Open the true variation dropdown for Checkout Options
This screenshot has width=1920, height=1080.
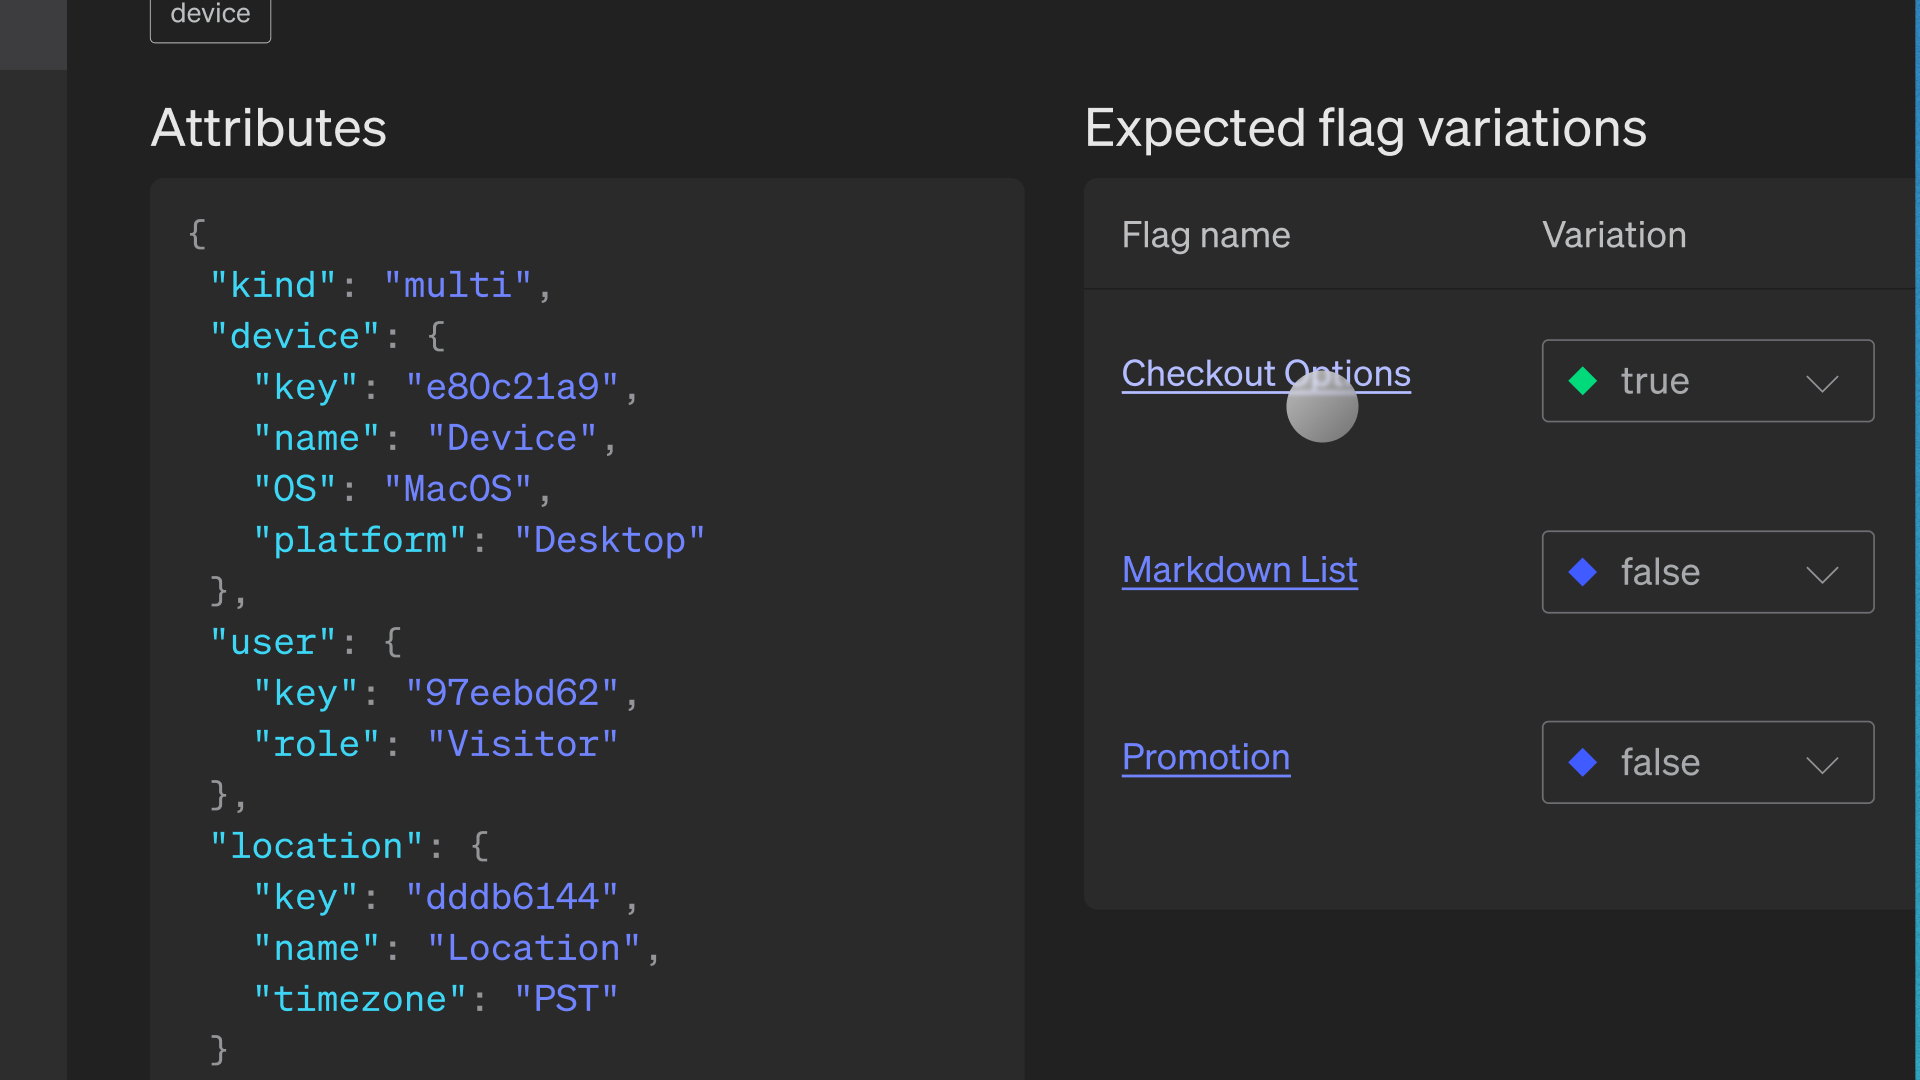click(1707, 381)
